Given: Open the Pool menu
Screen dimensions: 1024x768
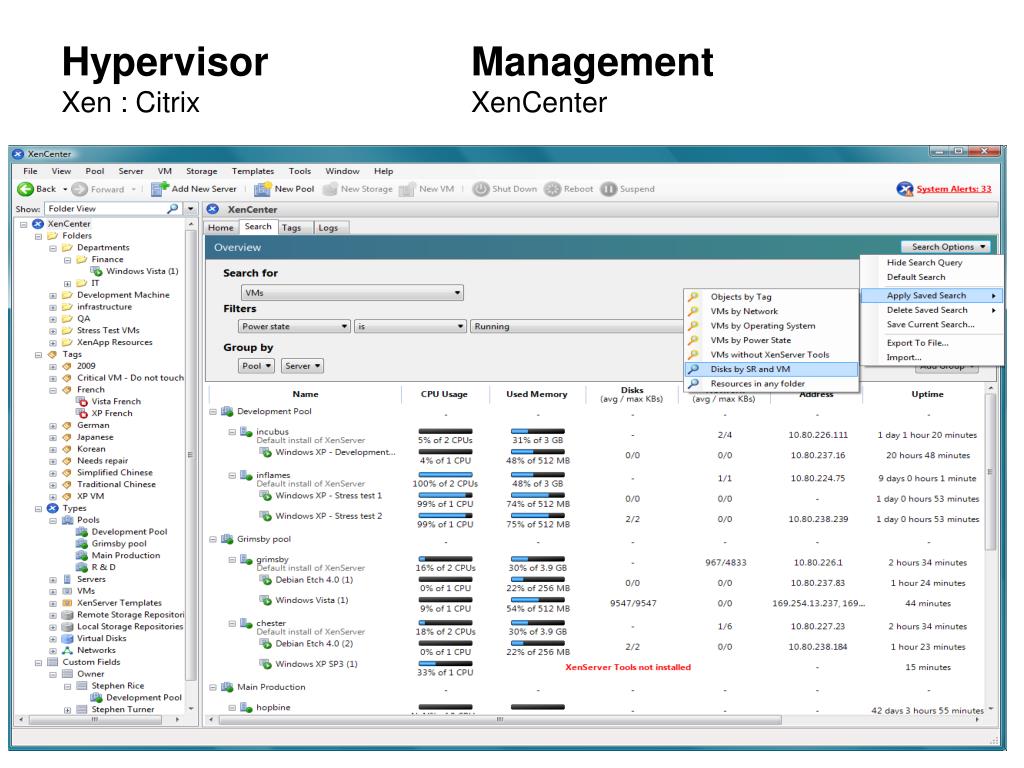Looking at the screenshot, I should [x=95, y=171].
